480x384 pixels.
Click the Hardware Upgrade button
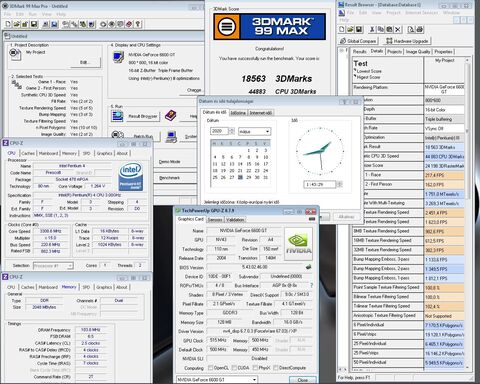point(407,41)
